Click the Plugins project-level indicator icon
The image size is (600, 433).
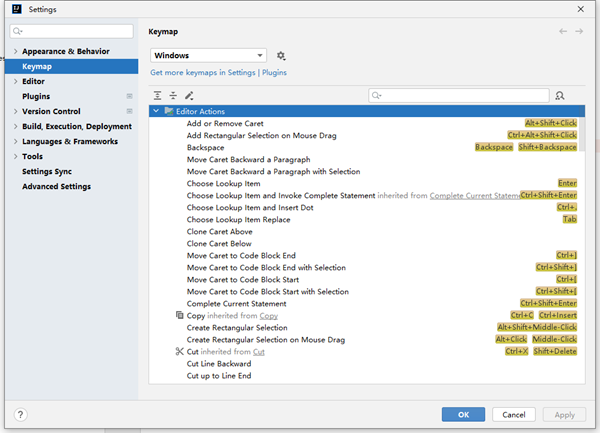click(130, 96)
